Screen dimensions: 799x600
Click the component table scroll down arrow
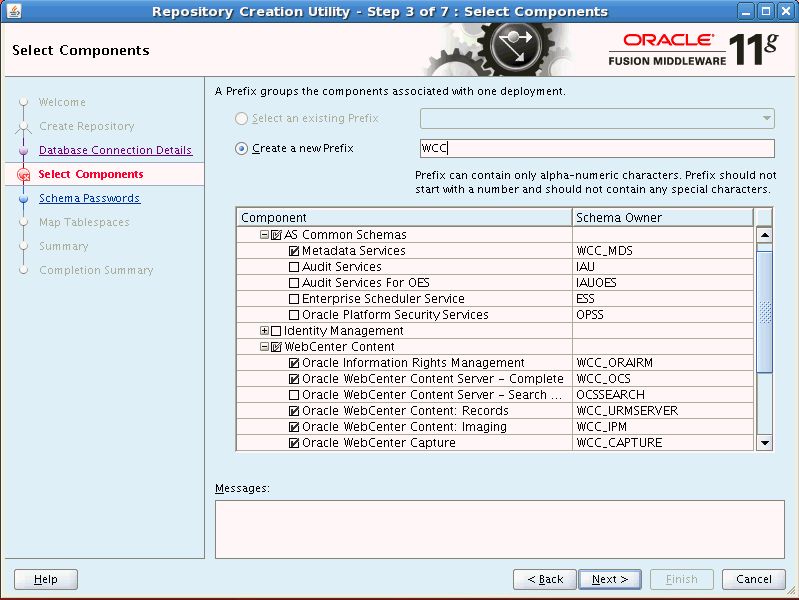764,442
